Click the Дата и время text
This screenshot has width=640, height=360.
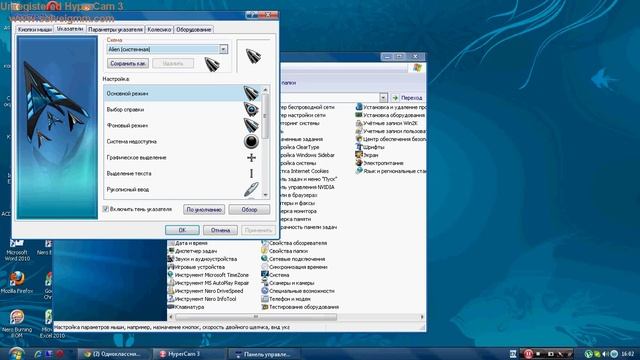191,243
